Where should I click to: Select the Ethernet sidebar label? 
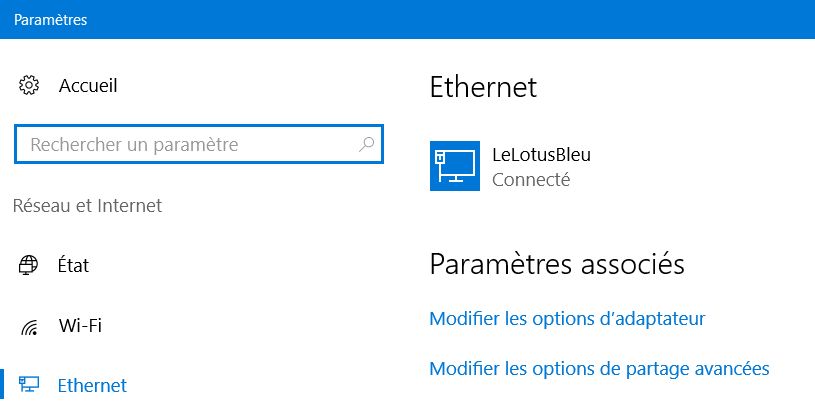[93, 385]
